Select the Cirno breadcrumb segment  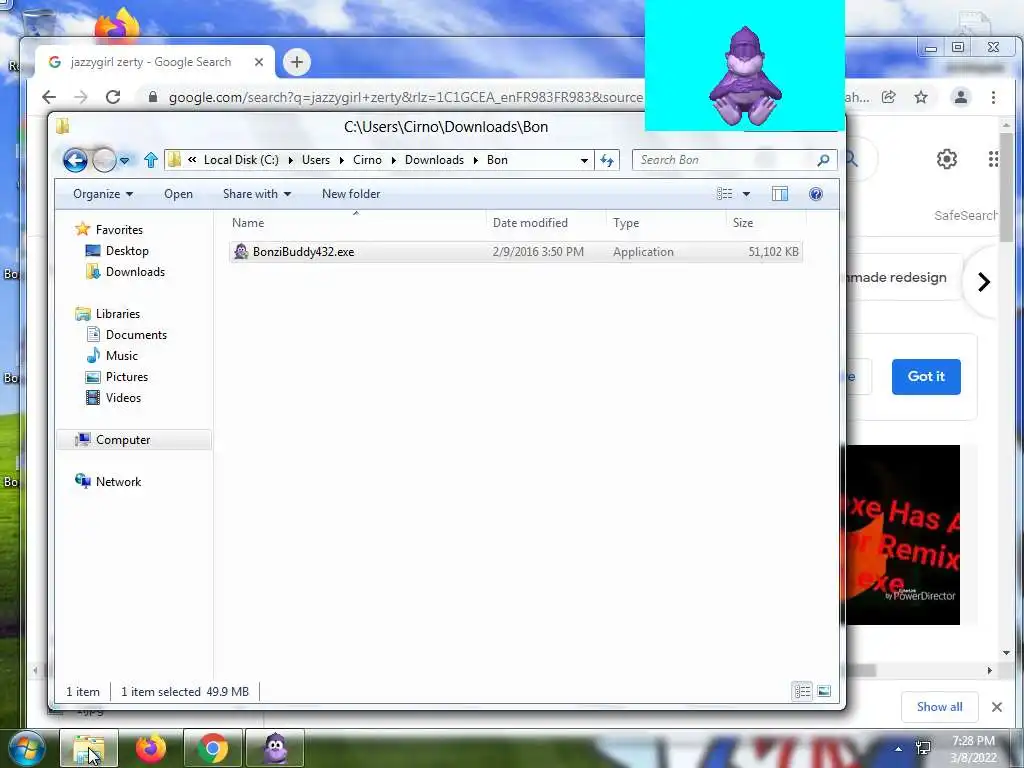pyautogui.click(x=367, y=160)
